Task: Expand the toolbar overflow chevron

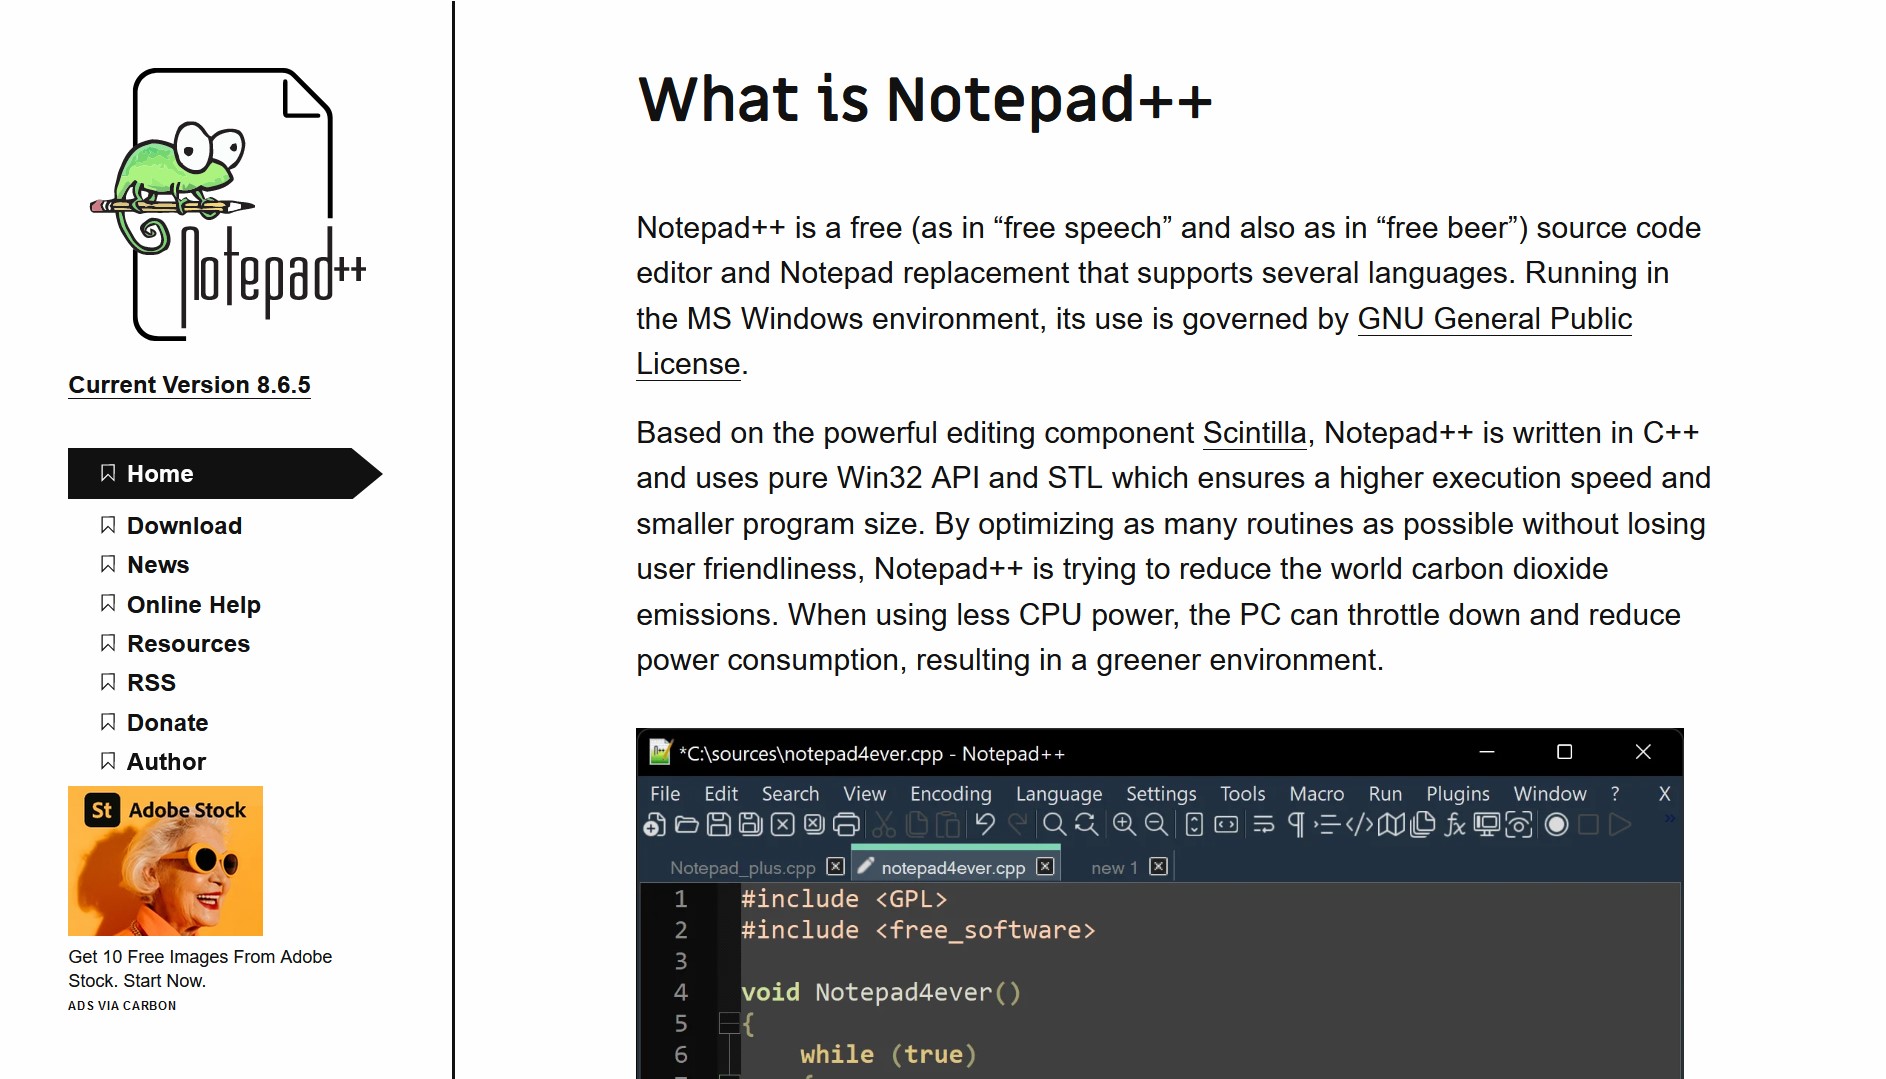Action: point(1669,819)
